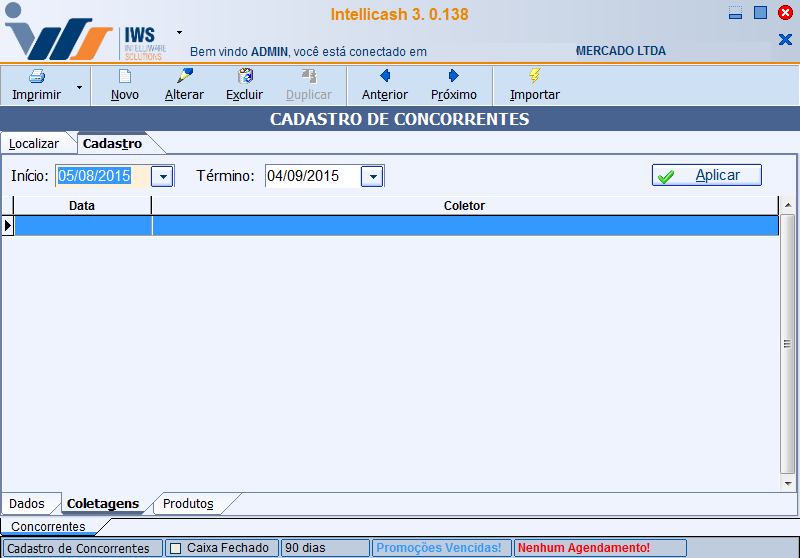Click the Importar lightning icon
This screenshot has height=558, width=800.
coord(534,77)
